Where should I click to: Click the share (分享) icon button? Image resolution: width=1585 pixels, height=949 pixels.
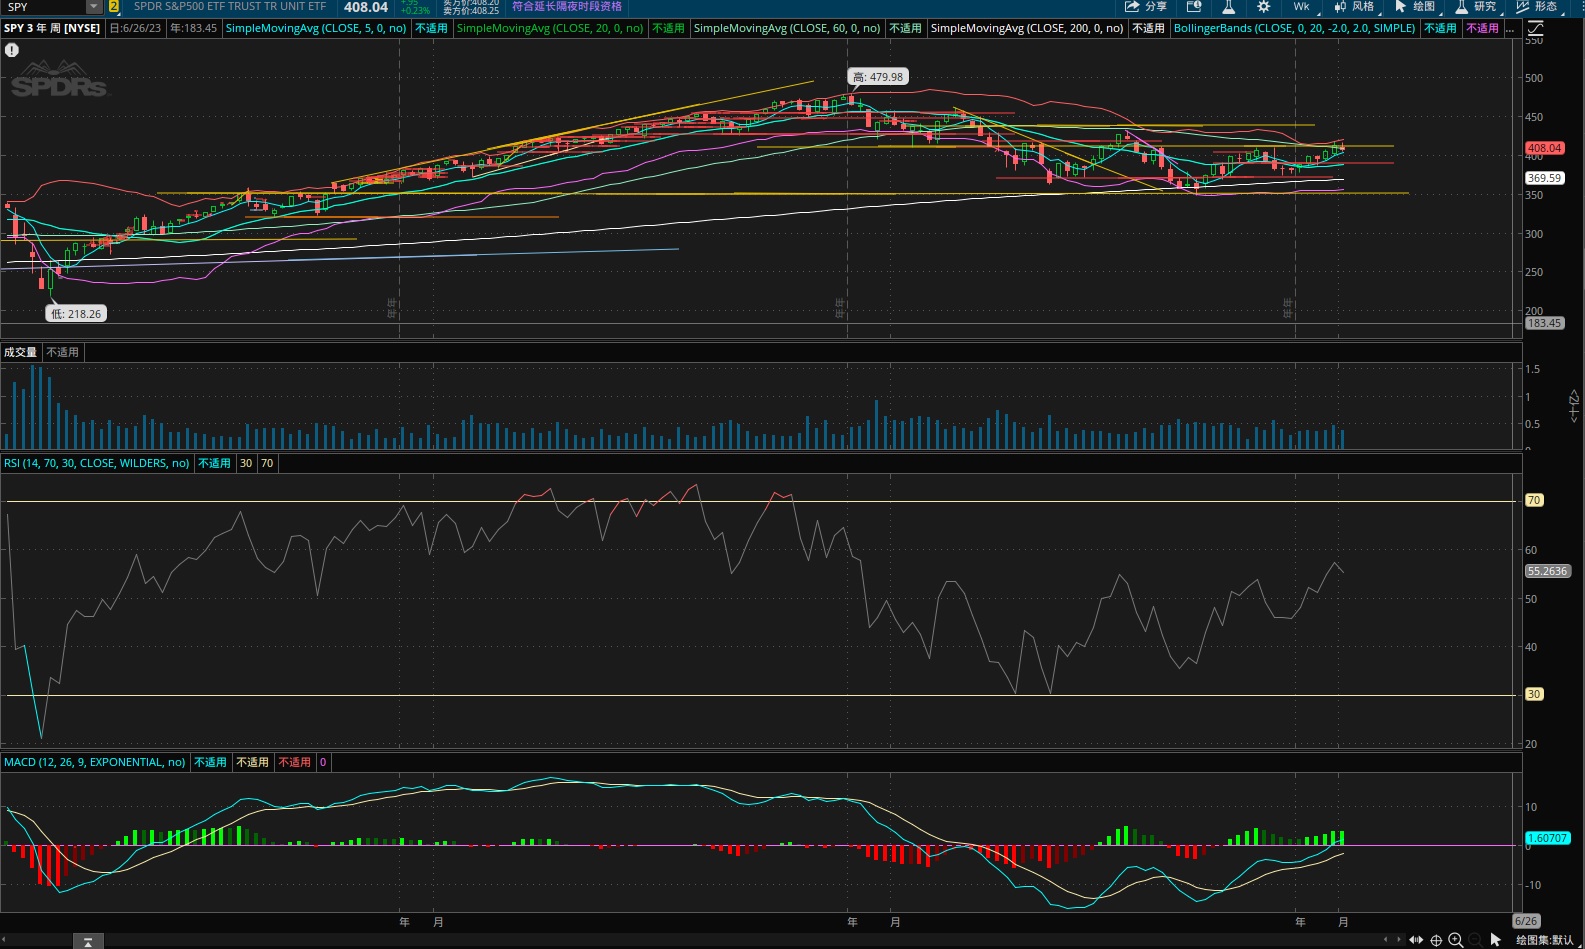pos(1146,6)
